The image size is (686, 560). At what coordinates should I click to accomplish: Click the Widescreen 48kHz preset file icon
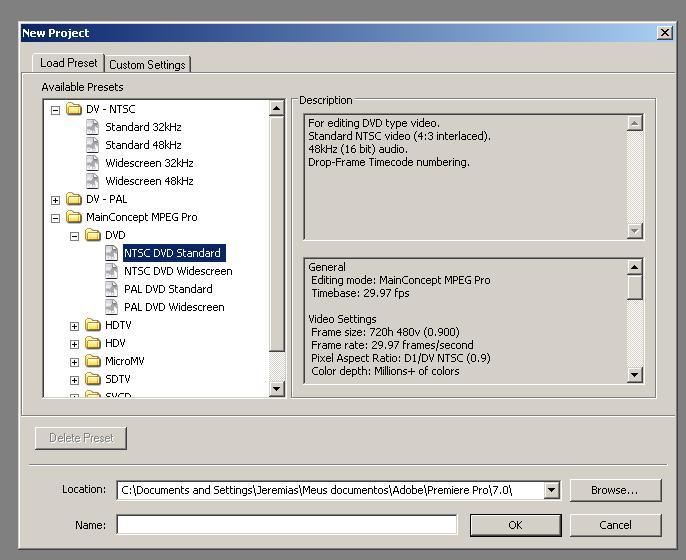tap(92, 181)
